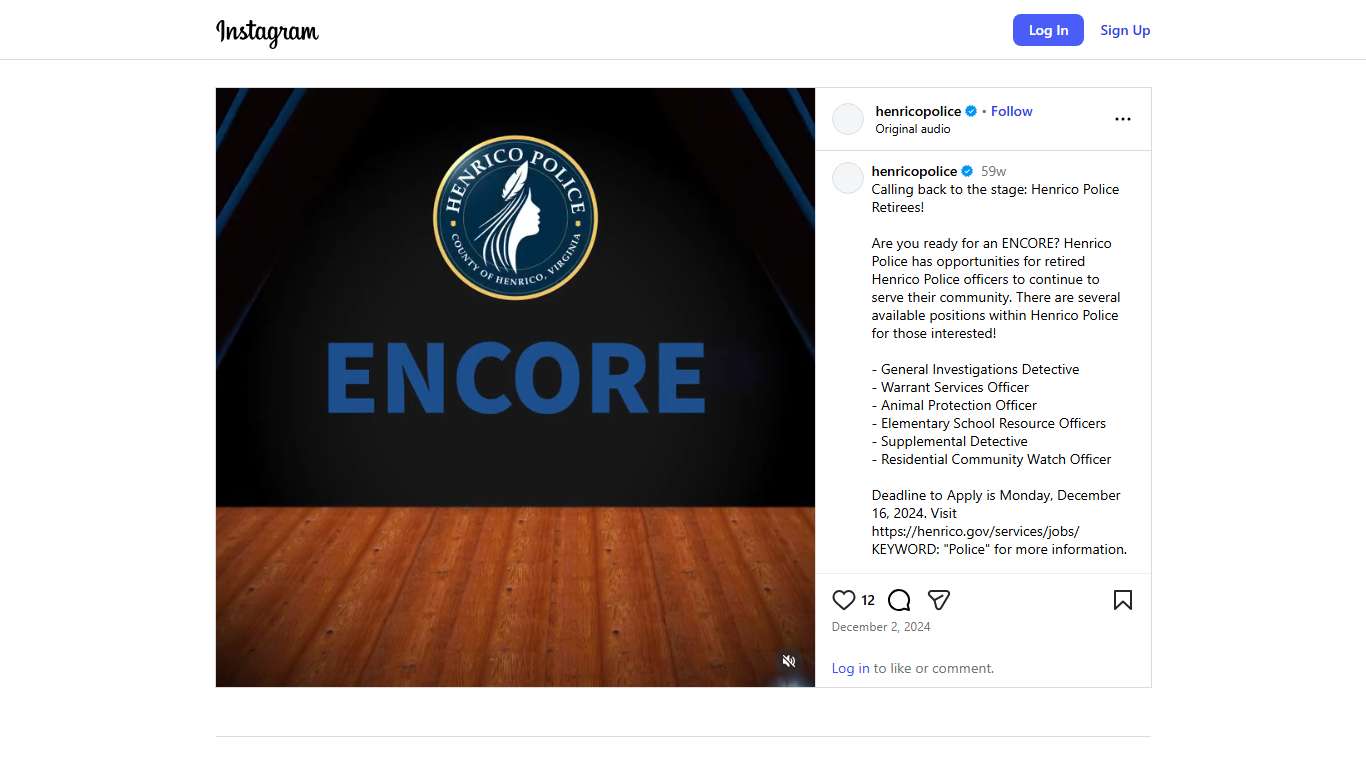Save post with the bookmark icon

[1123, 600]
